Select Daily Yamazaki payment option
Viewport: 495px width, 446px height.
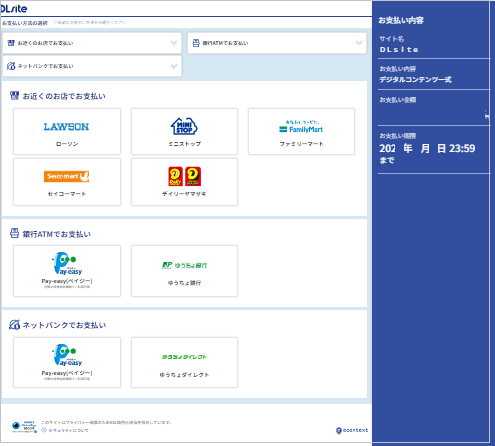[x=184, y=182]
